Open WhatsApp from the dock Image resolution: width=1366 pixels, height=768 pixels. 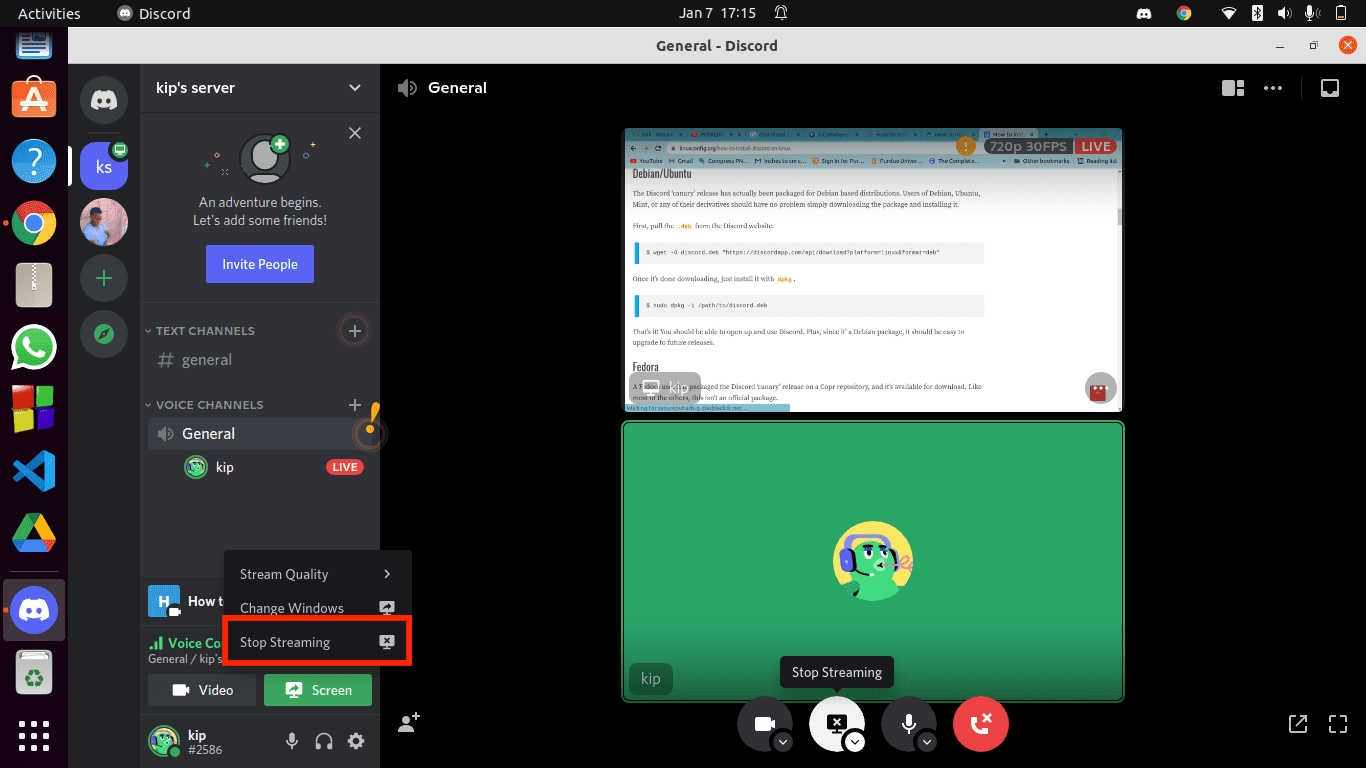34,347
